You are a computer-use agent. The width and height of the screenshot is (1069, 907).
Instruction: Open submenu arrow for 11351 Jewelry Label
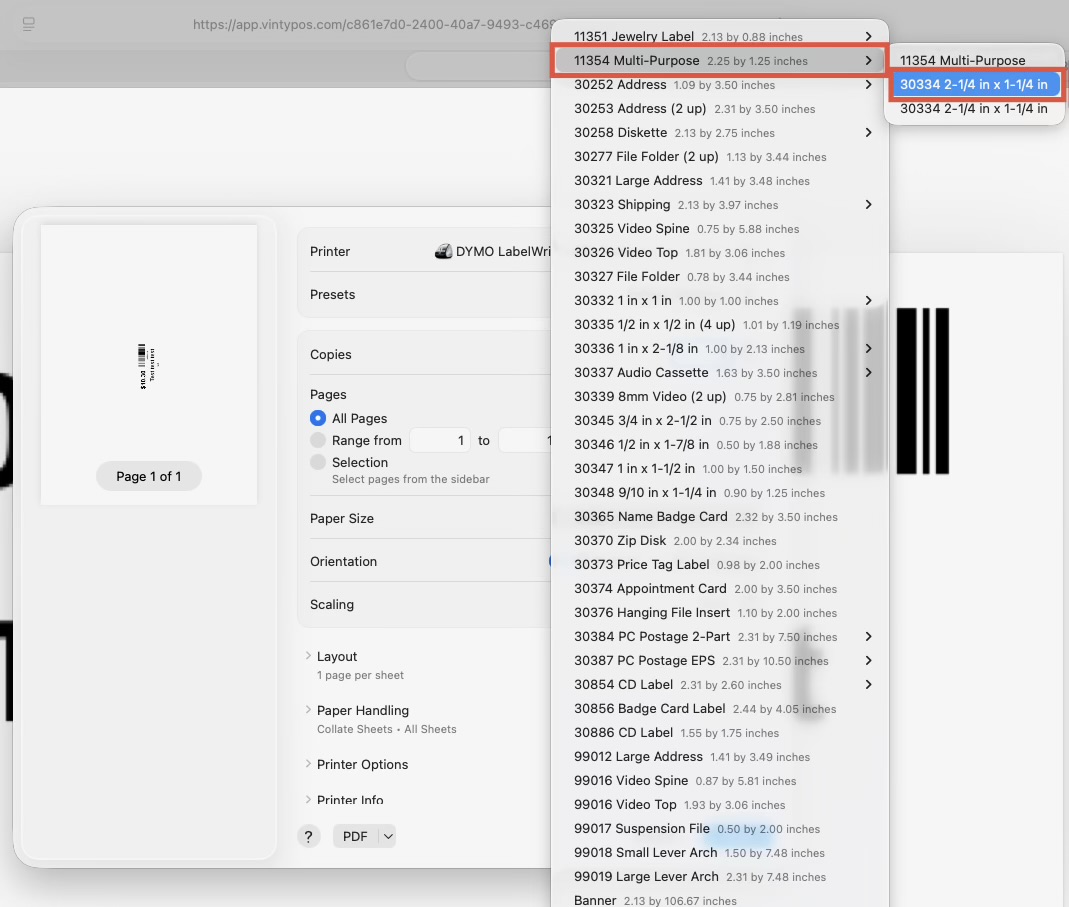(x=868, y=36)
